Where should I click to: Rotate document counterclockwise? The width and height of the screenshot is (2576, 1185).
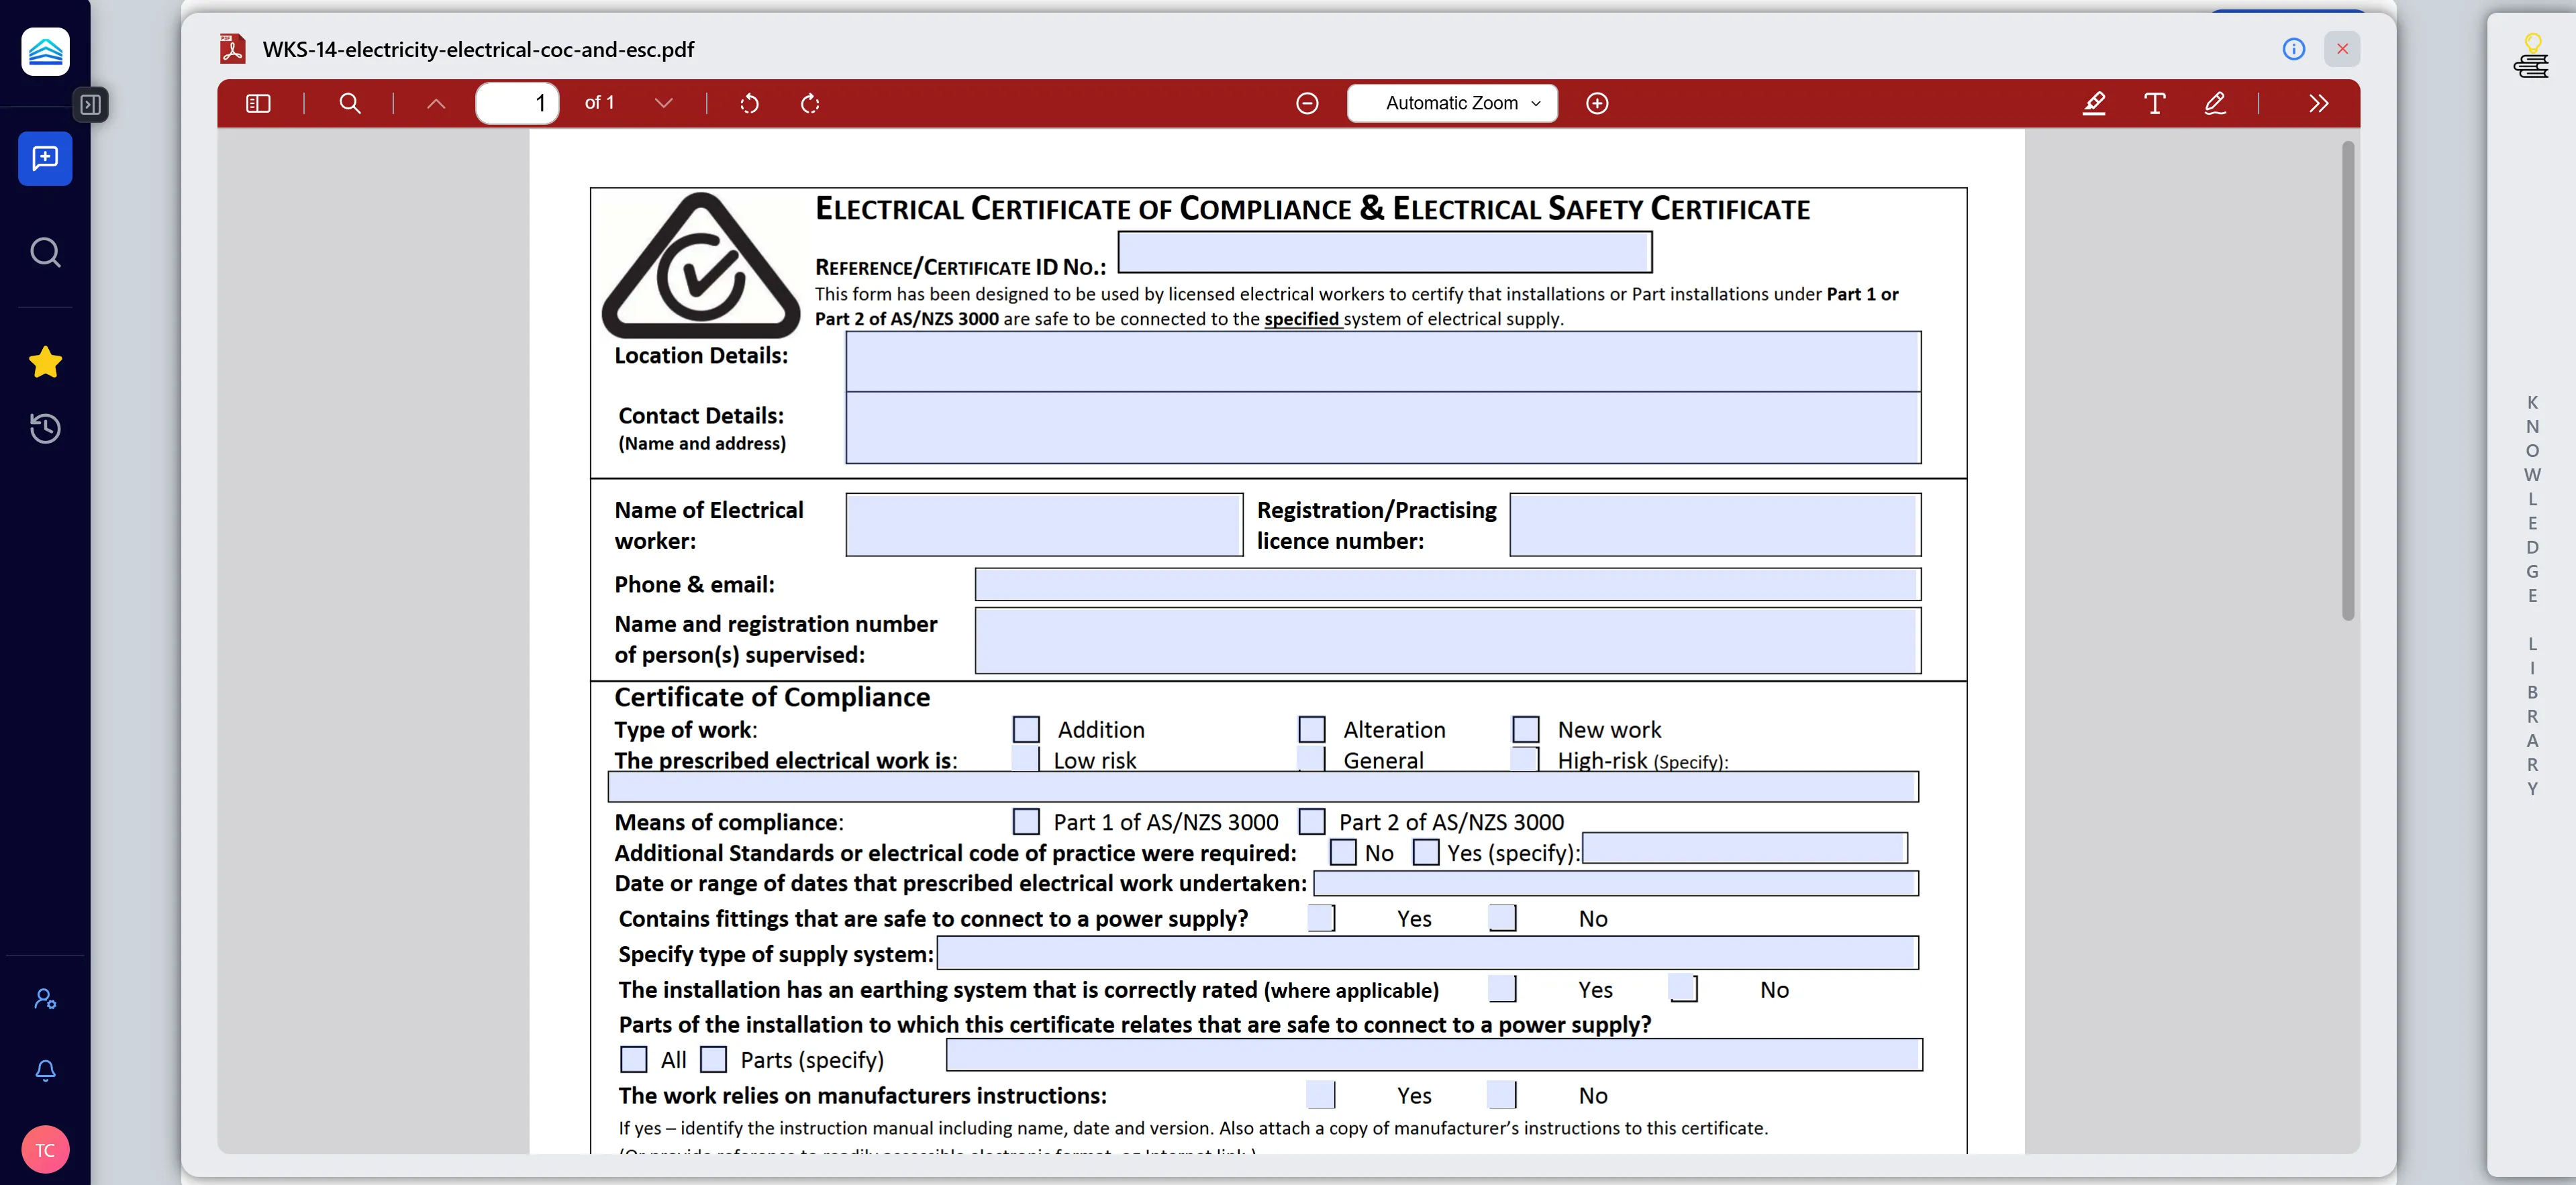click(749, 103)
